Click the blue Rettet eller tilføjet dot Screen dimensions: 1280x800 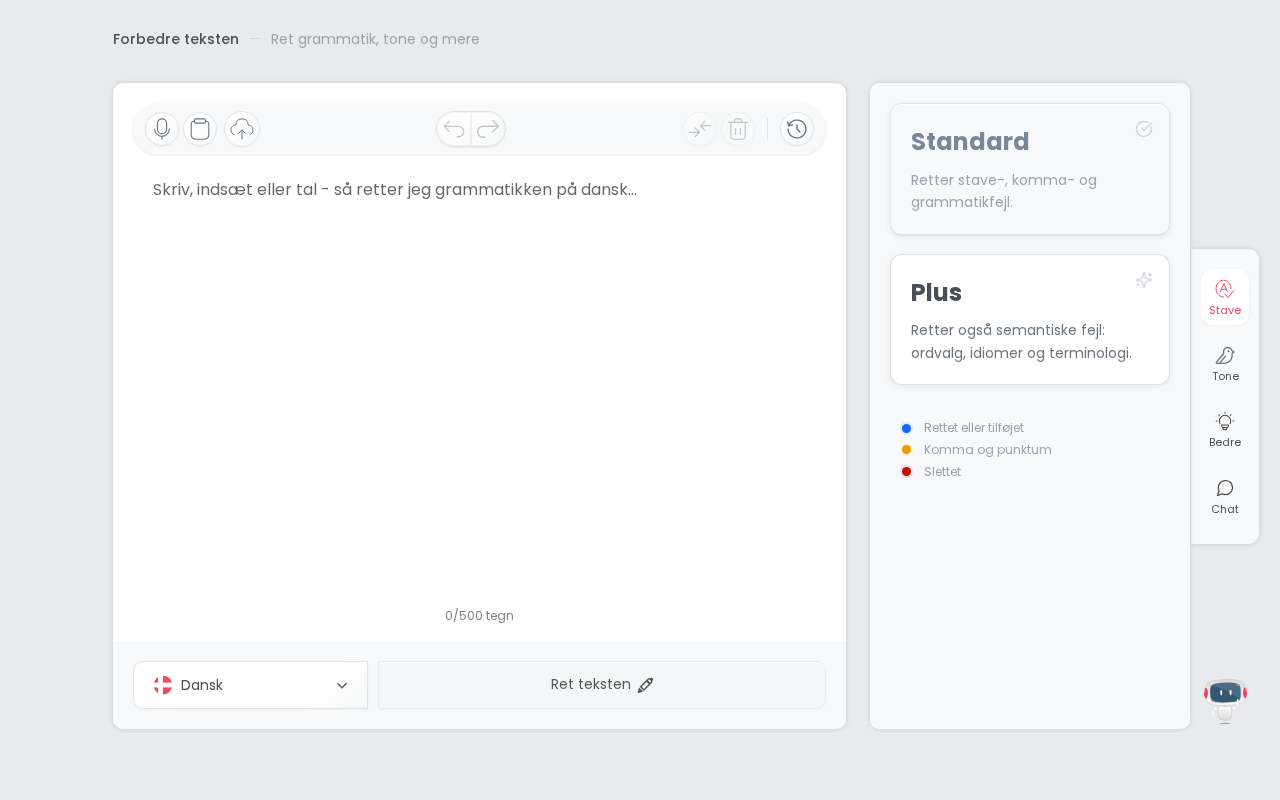906,428
